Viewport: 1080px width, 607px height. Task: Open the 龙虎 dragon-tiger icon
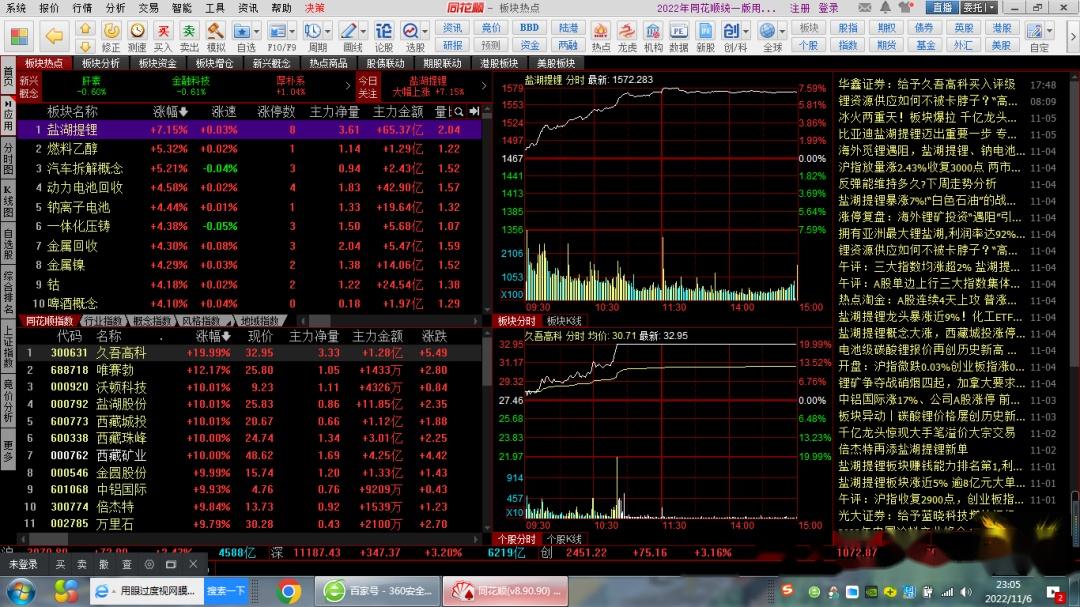[627, 37]
